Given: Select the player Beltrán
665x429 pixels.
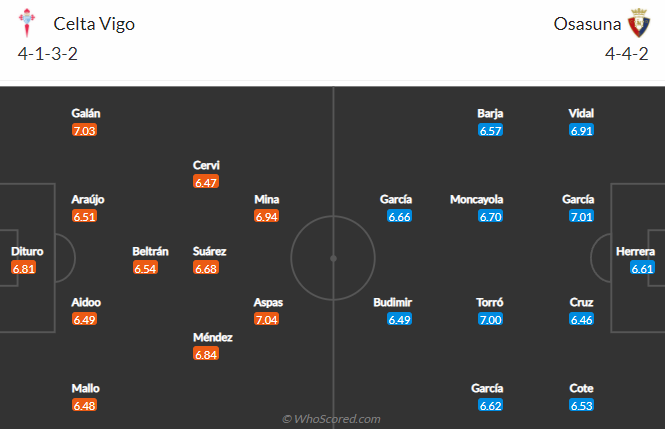Looking at the screenshot, I should click(x=150, y=251).
